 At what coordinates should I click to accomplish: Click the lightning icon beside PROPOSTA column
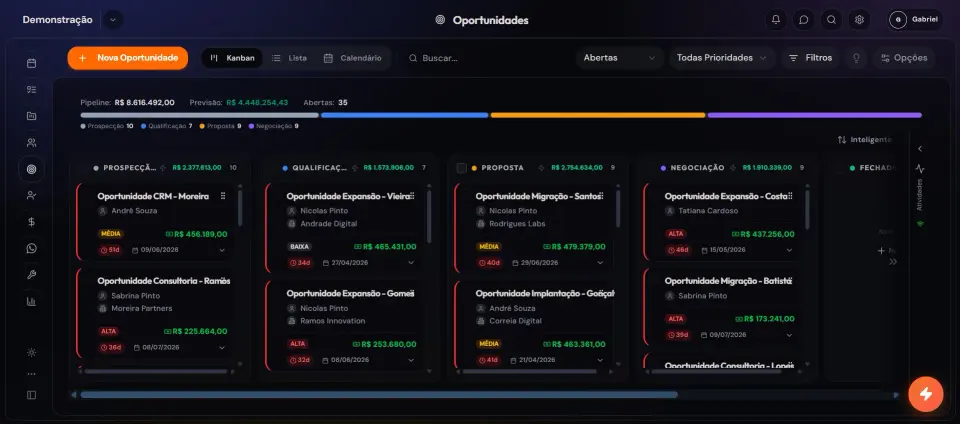(x=541, y=168)
